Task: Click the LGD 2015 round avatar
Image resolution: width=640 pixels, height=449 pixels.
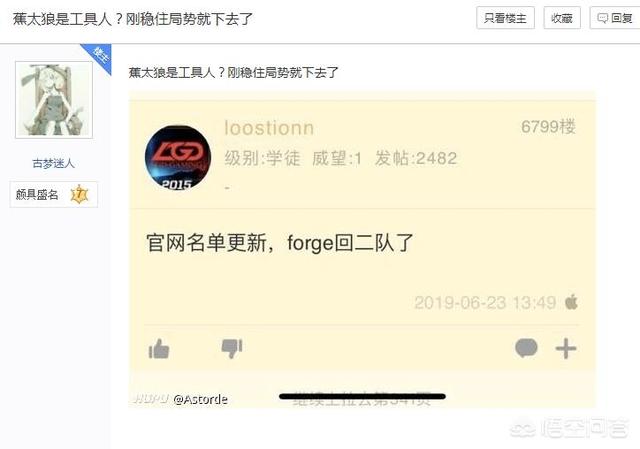Action: (178, 158)
